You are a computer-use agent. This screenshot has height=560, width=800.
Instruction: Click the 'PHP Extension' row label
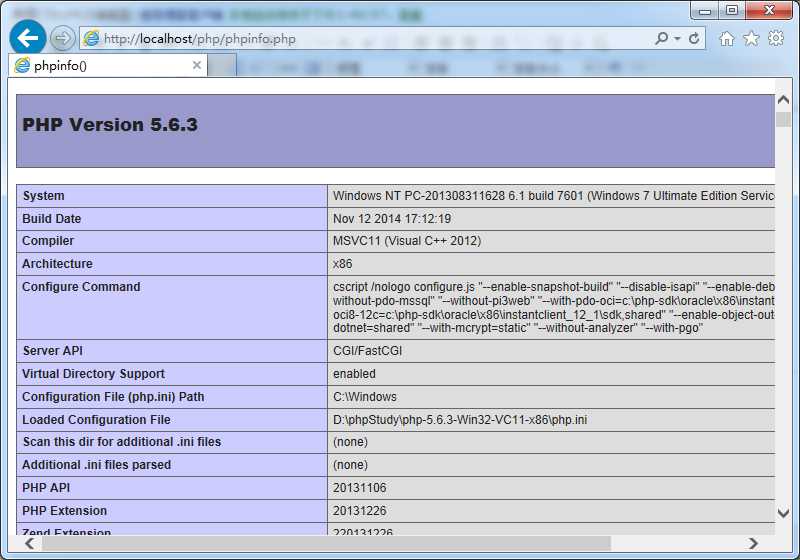64,511
